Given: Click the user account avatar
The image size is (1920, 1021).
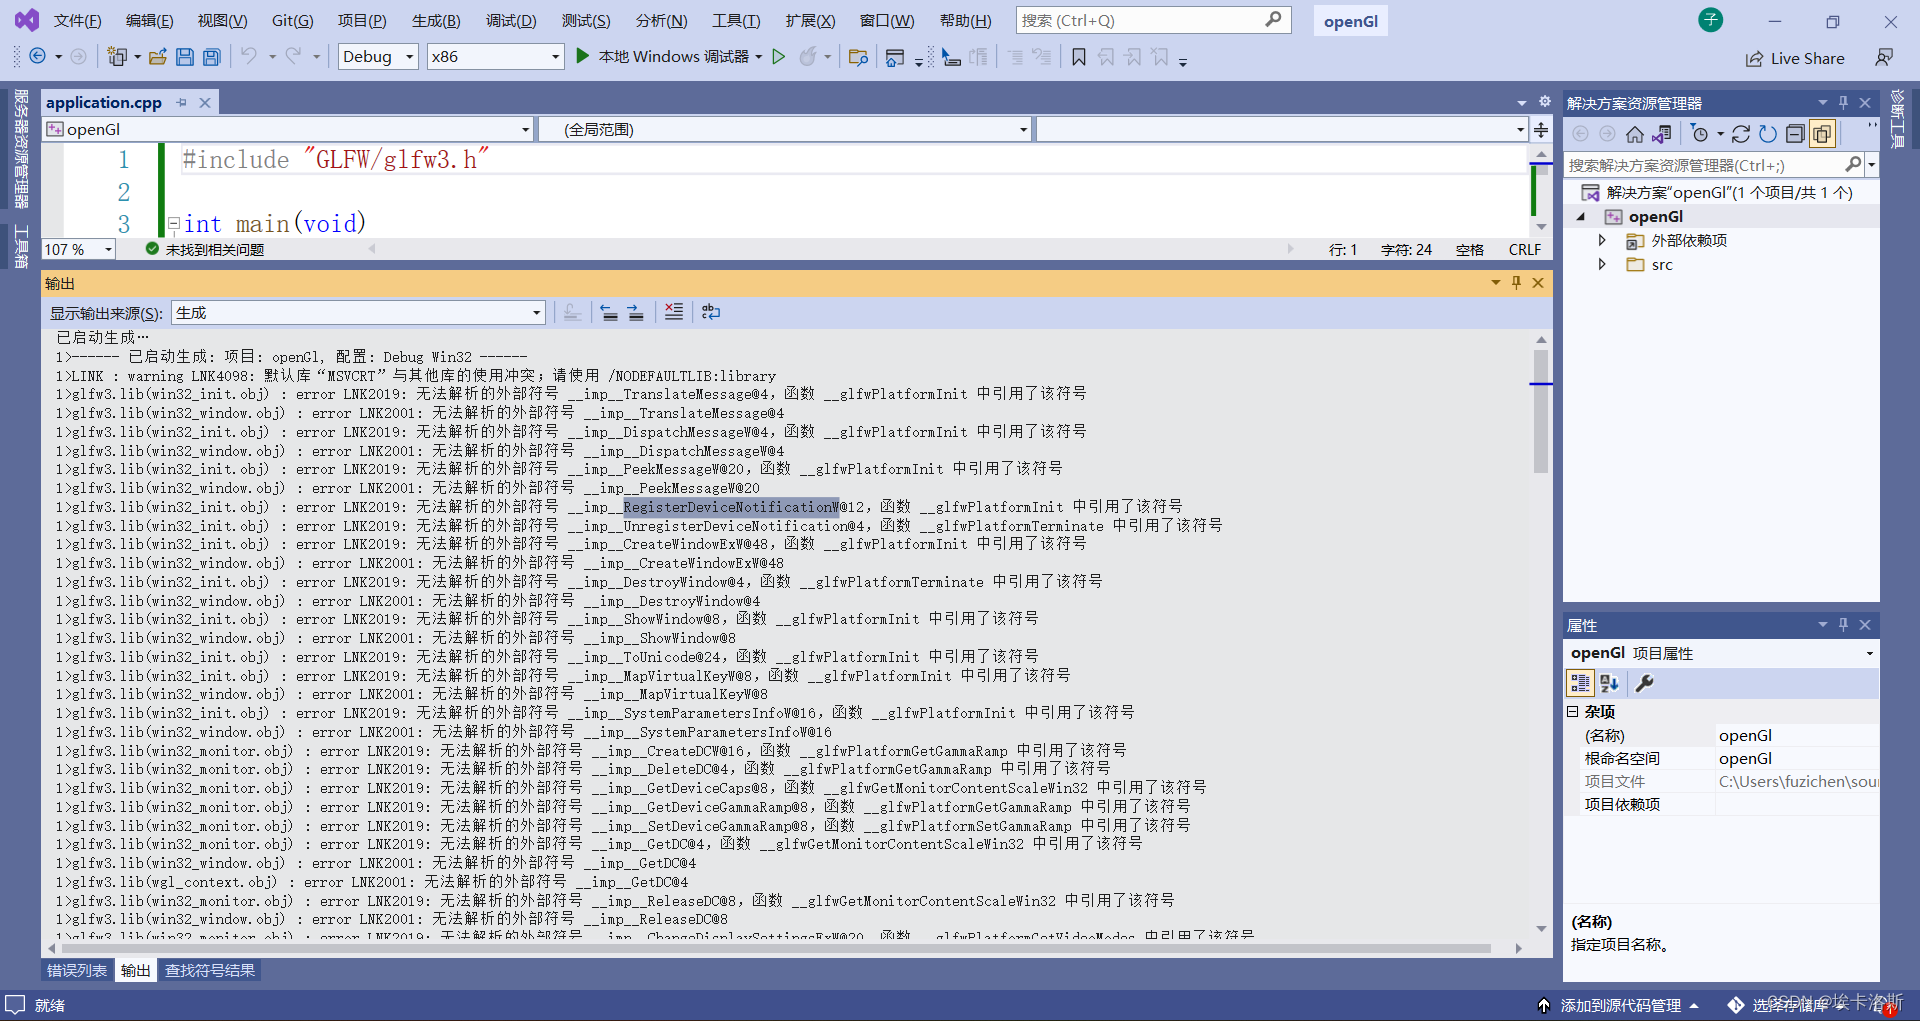Looking at the screenshot, I should click(x=1711, y=20).
